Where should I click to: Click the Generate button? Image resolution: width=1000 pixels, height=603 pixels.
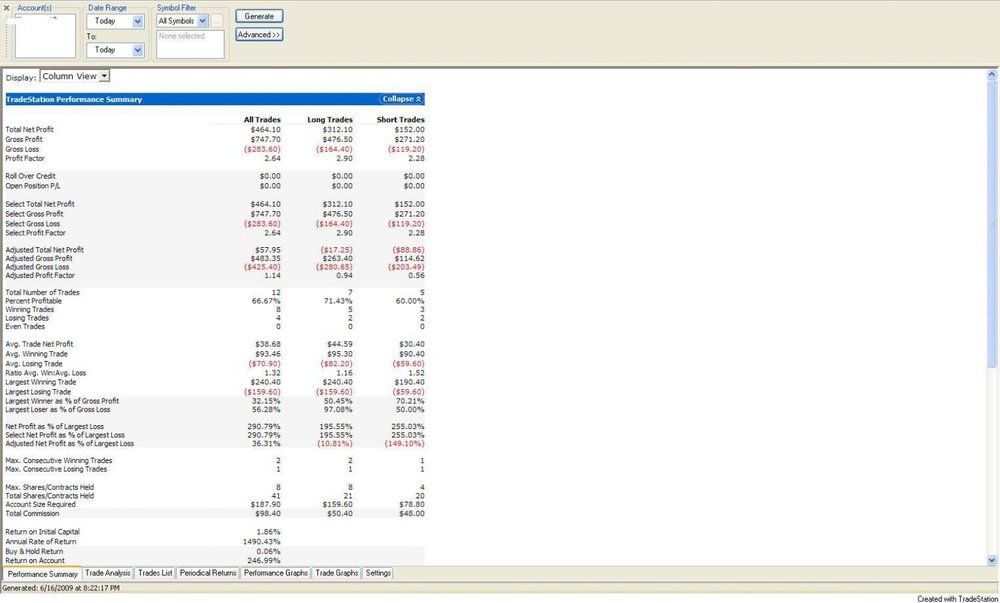pos(259,16)
